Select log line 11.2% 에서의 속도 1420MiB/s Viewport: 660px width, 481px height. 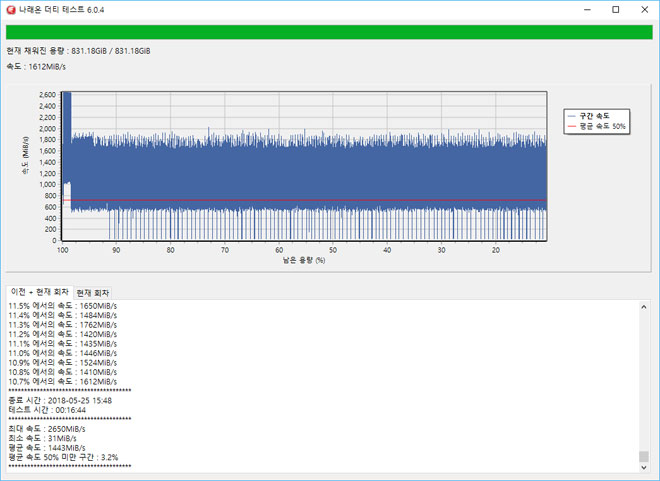pos(63,334)
